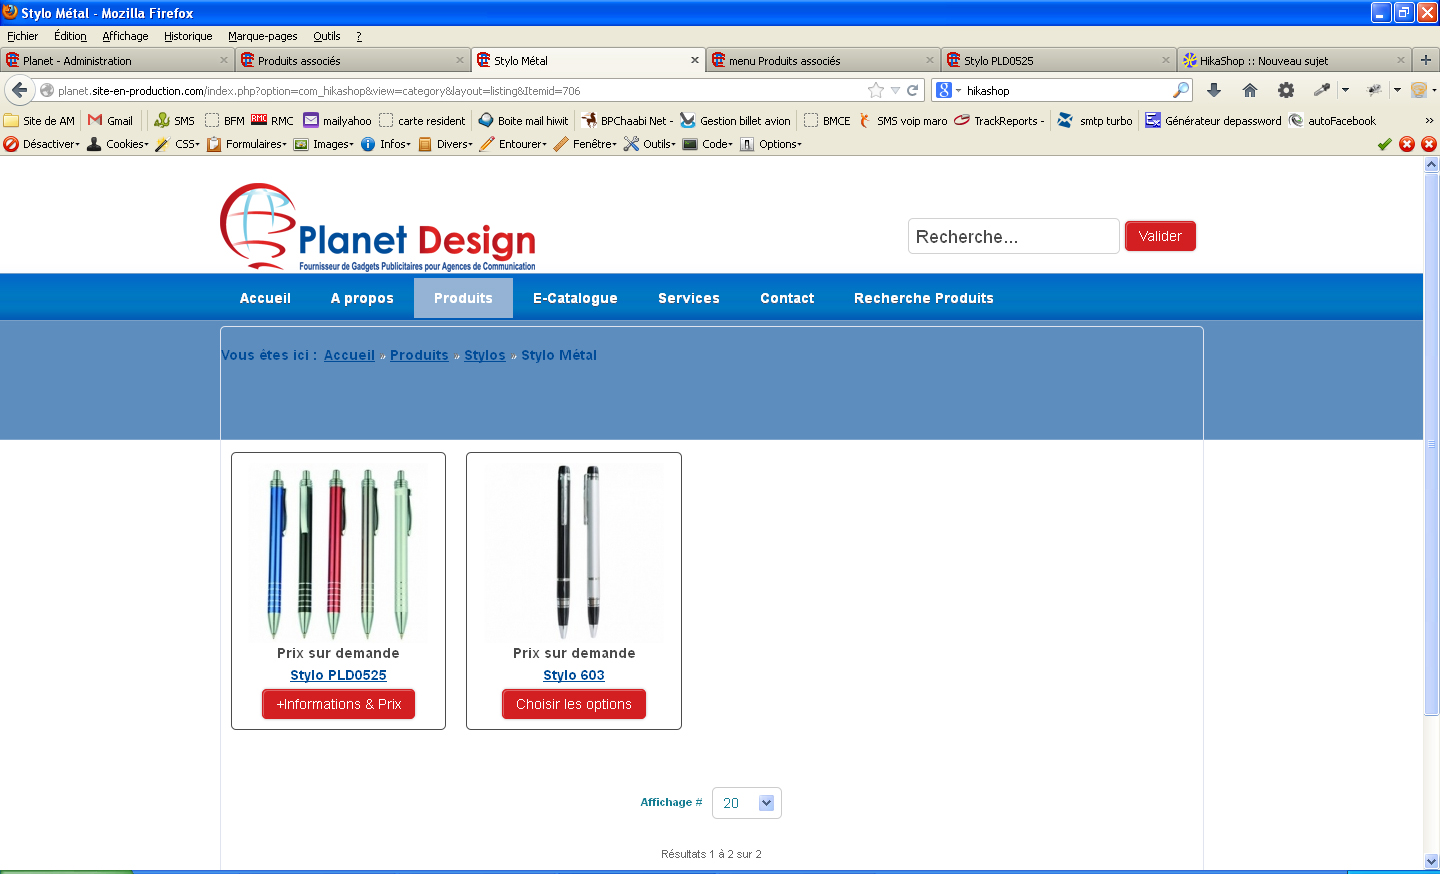Click the +Informations & Prix button
The width and height of the screenshot is (1440, 874).
click(x=338, y=704)
